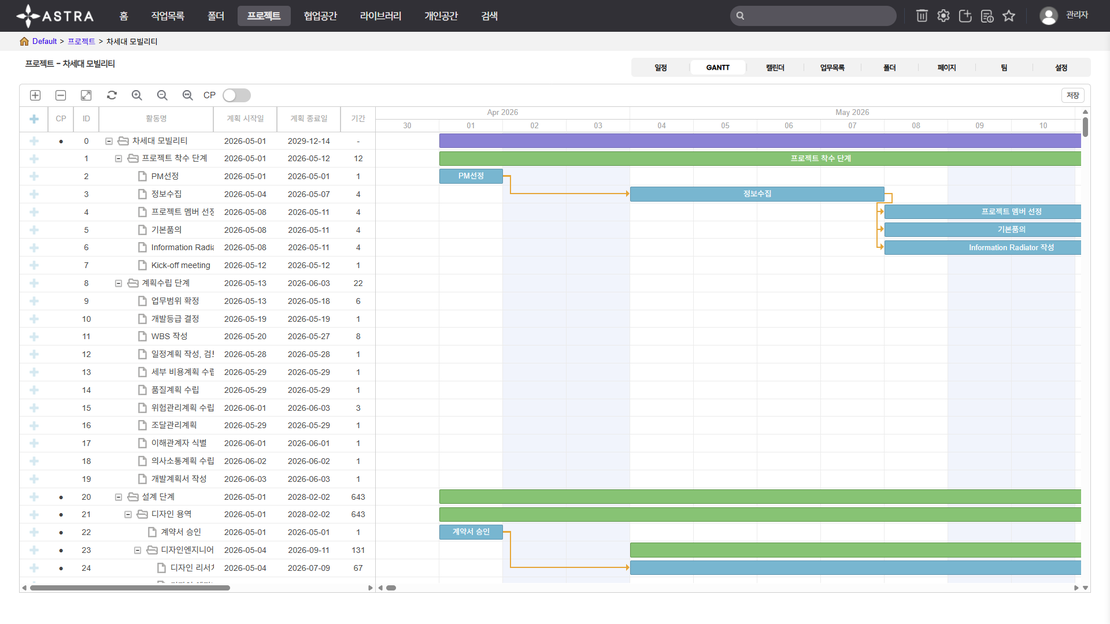
Task: Open the settings gear icon
Action: tap(944, 16)
